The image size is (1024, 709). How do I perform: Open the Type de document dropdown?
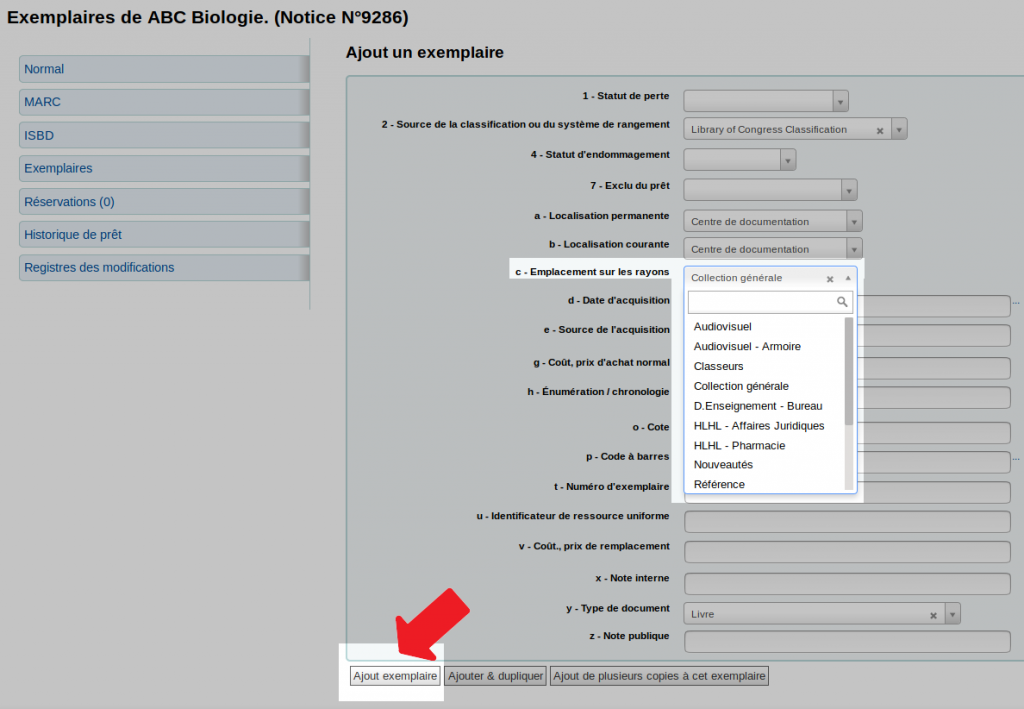point(953,614)
